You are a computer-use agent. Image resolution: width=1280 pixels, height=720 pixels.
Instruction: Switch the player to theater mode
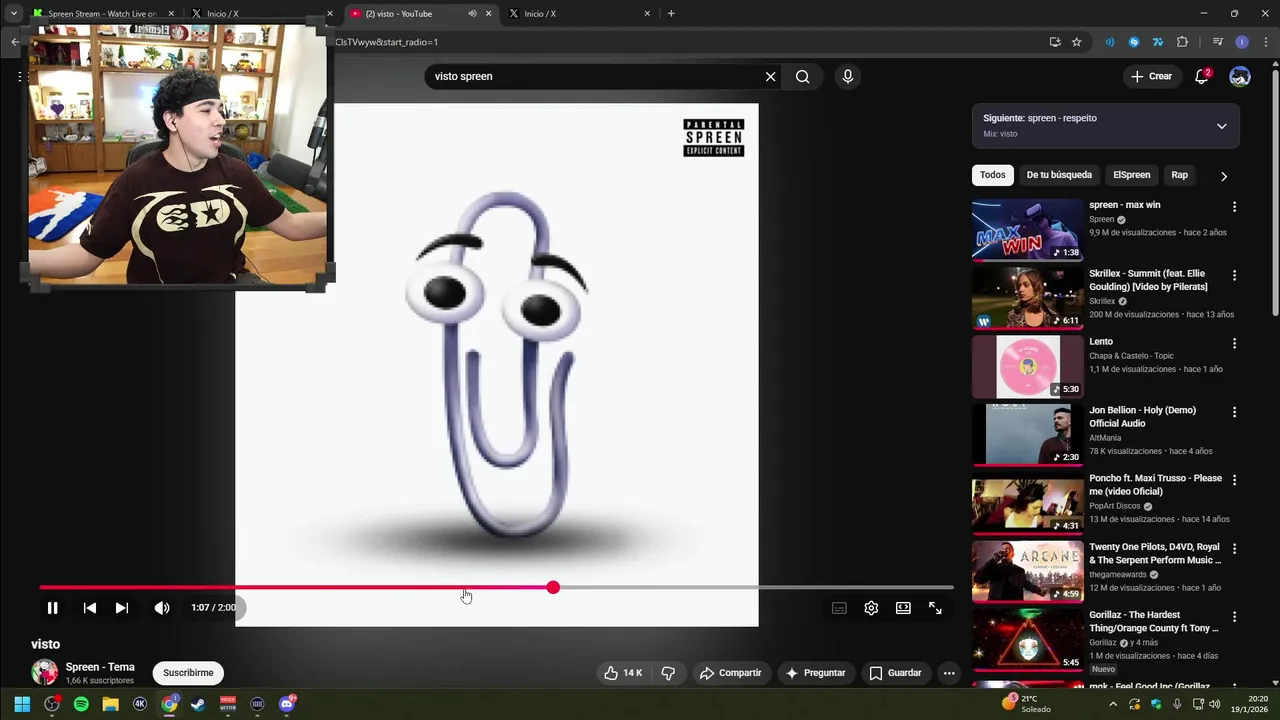tap(903, 608)
